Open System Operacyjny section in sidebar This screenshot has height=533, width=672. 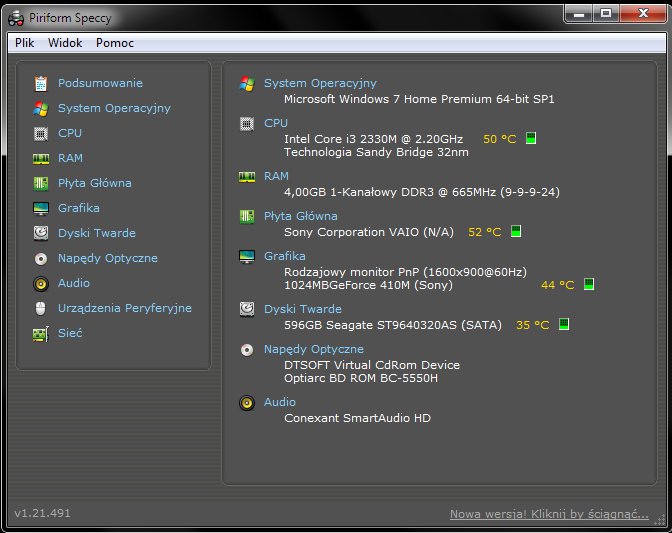tap(114, 108)
